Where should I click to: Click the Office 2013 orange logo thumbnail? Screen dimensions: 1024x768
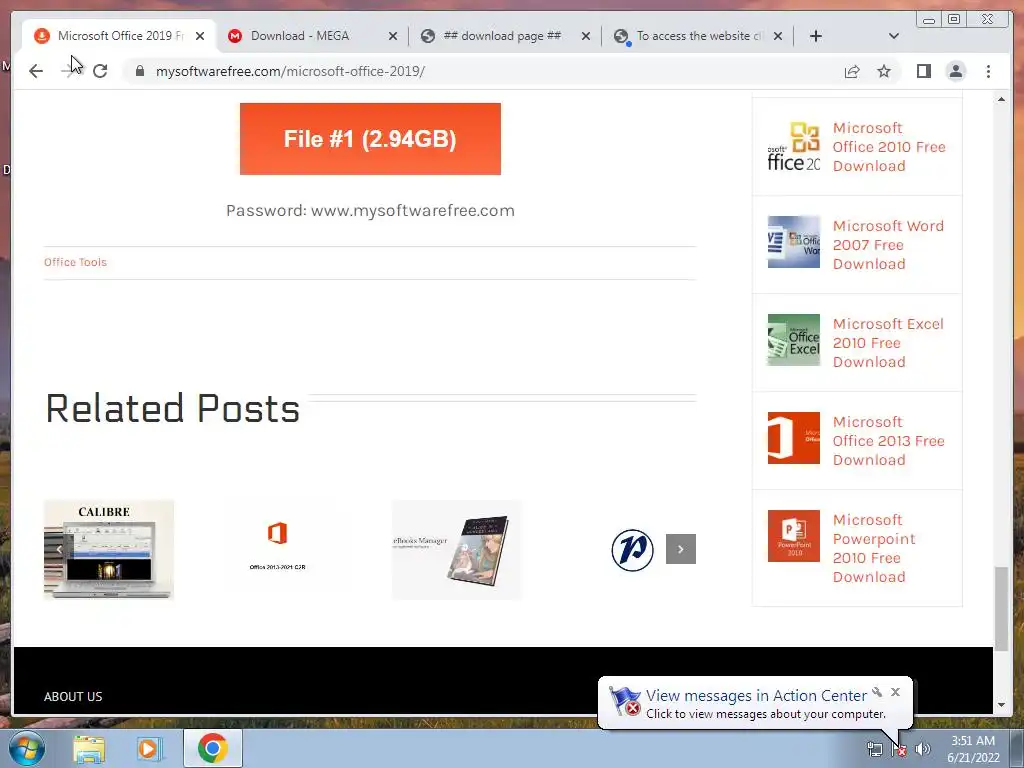click(x=793, y=438)
